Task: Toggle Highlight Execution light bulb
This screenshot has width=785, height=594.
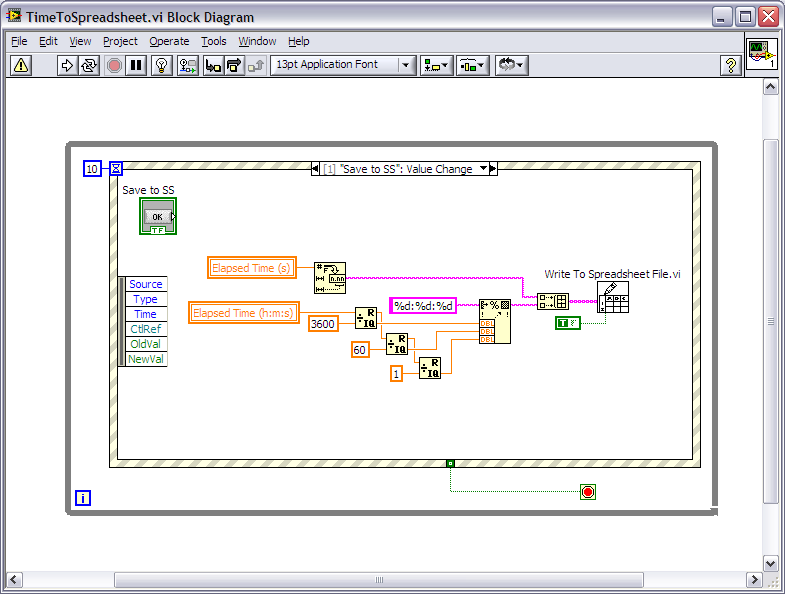Action: point(162,66)
